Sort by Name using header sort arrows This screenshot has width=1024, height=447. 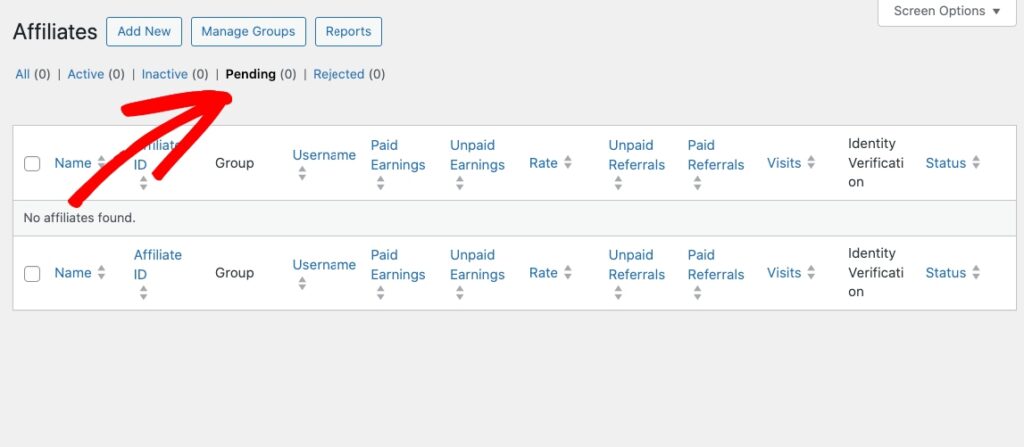pyautogui.click(x=101, y=163)
